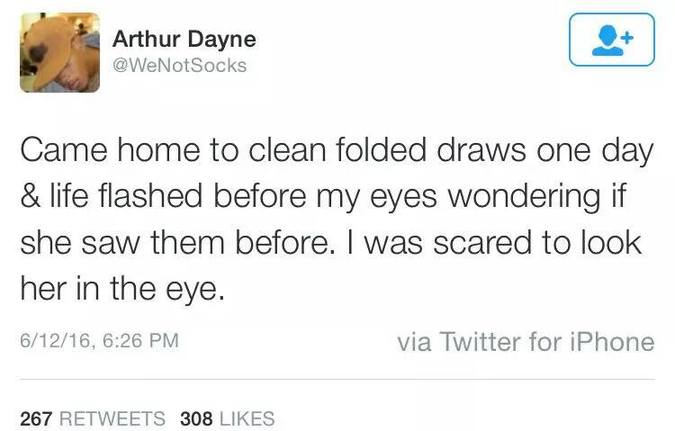Viewport: 675px width, 431px height.
Task: Open the "via Twitter for iPhone" source link
Action: coord(525,343)
